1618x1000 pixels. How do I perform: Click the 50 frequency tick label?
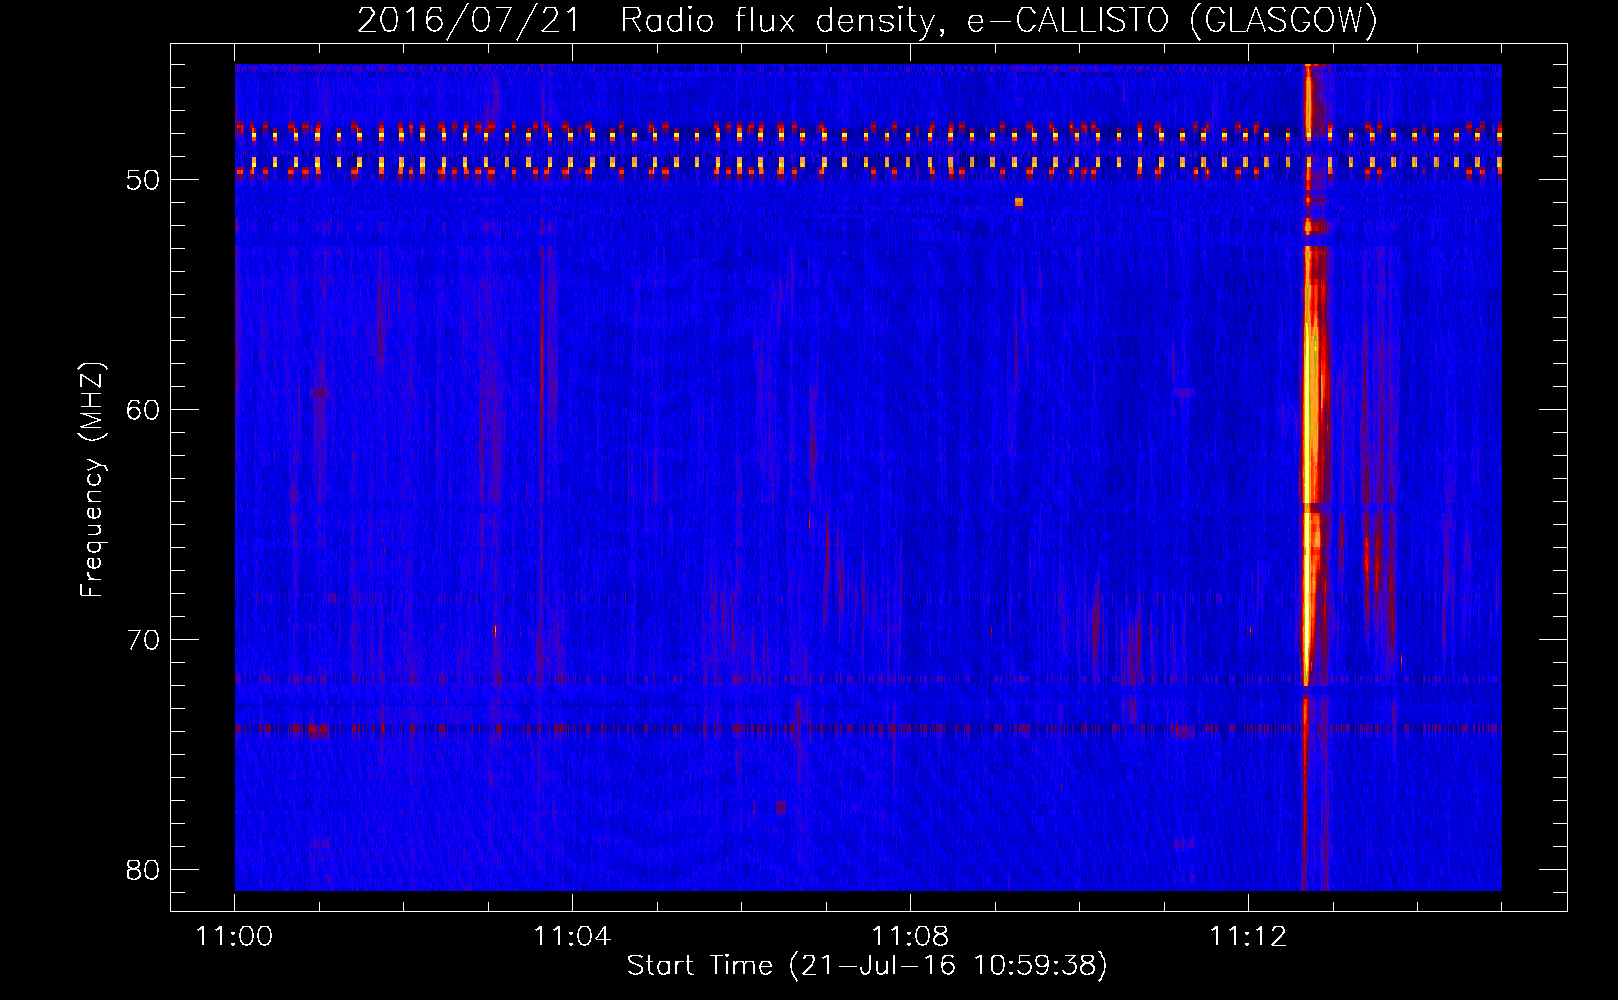(x=144, y=180)
